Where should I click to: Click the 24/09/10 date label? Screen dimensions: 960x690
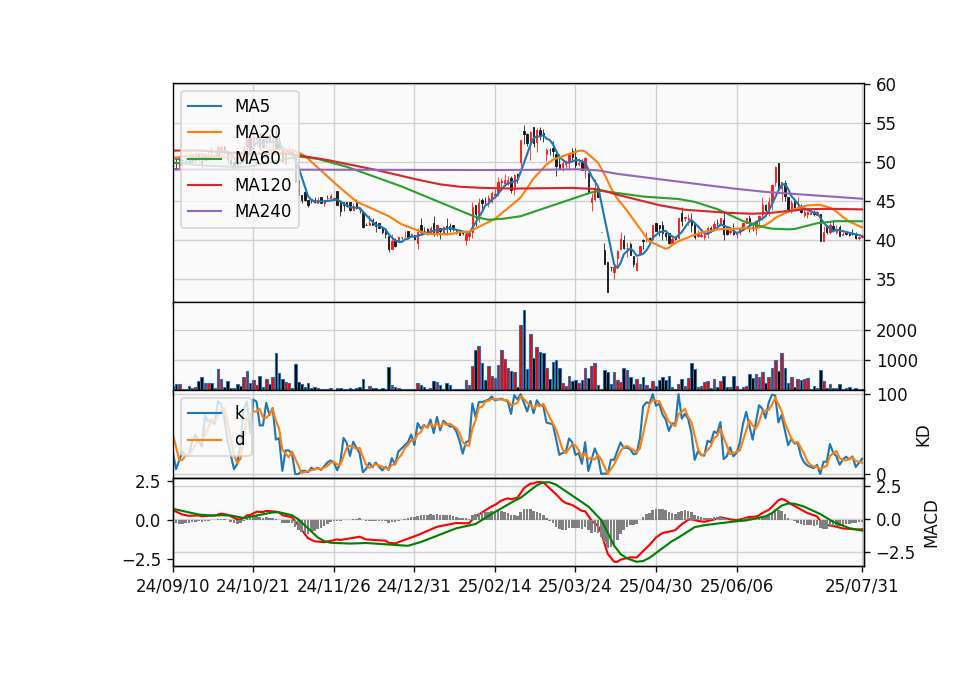(173, 586)
